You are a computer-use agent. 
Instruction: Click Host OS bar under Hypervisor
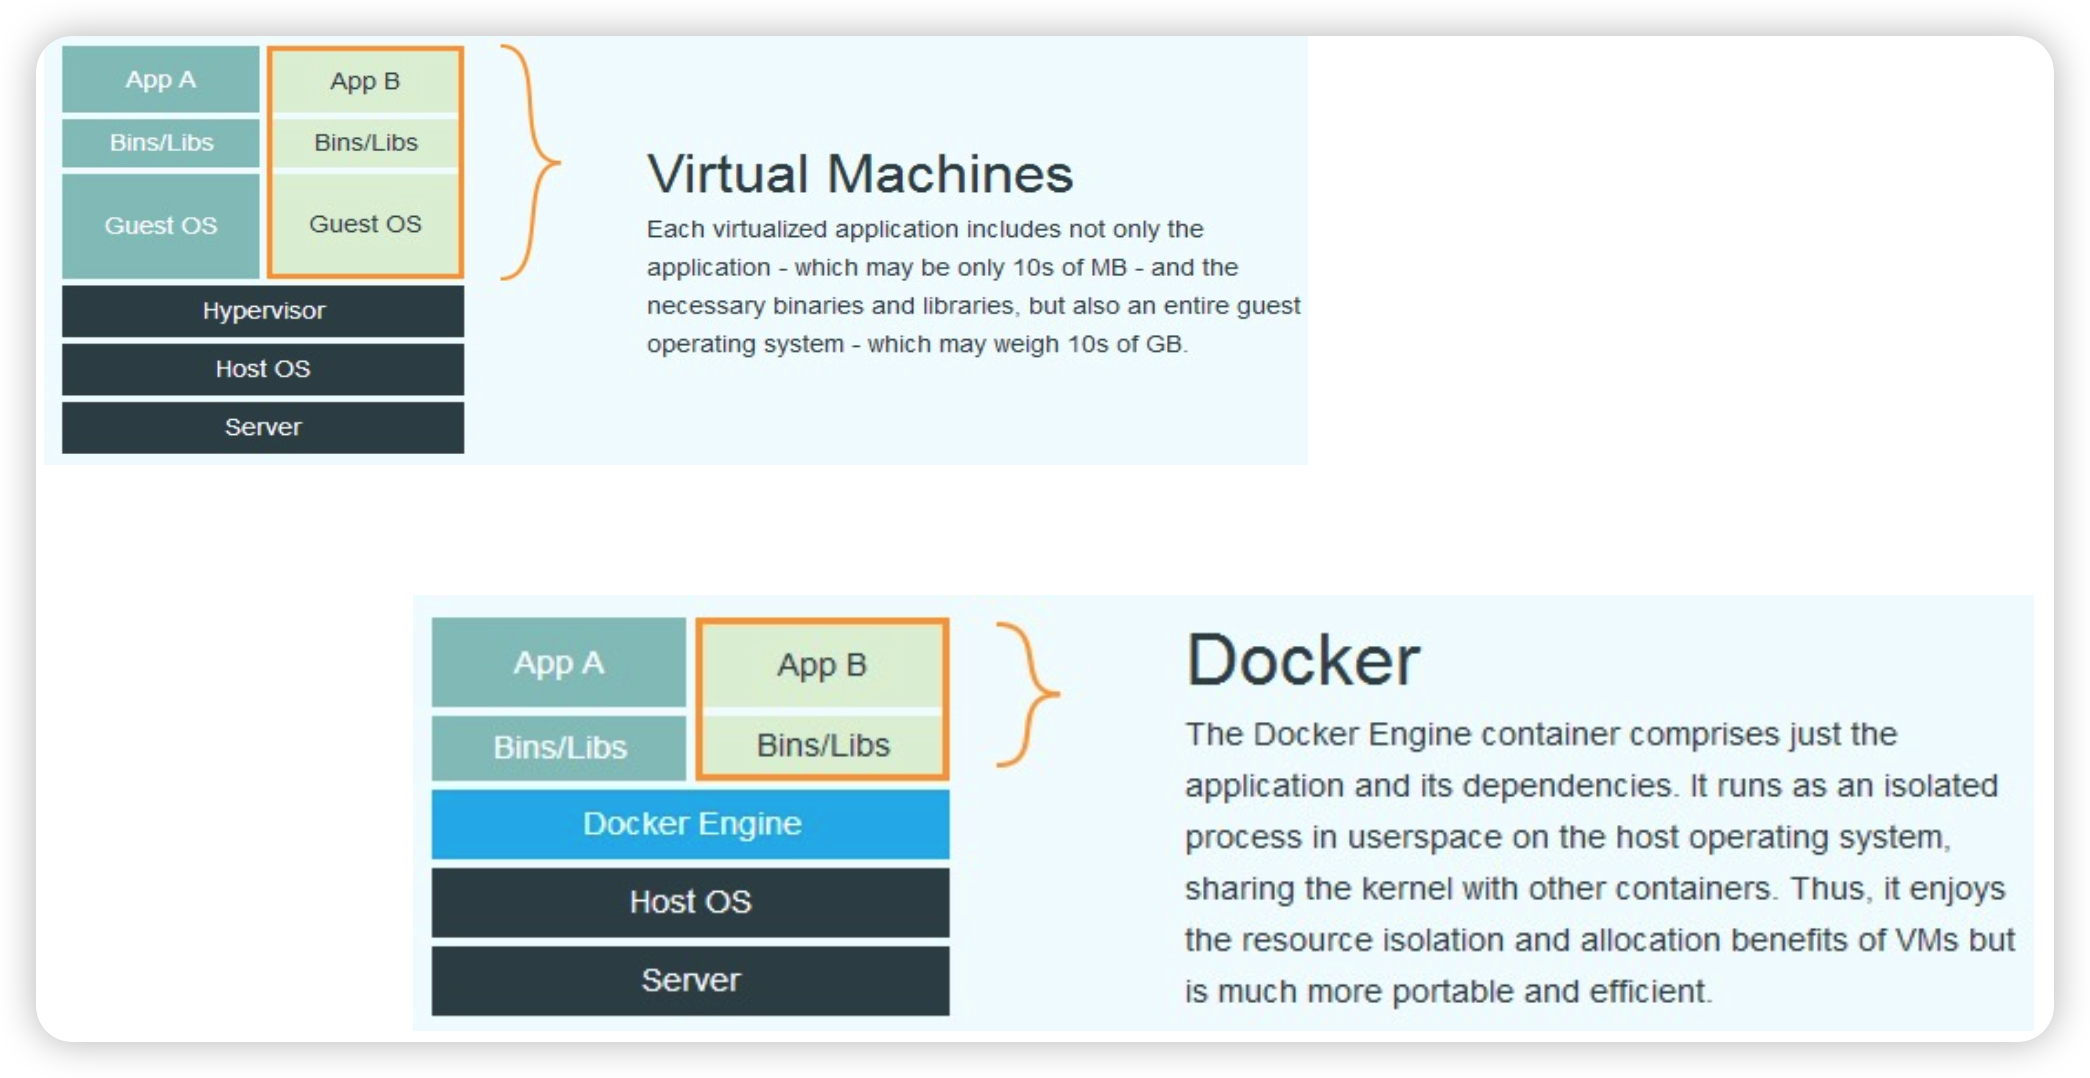[x=263, y=368]
